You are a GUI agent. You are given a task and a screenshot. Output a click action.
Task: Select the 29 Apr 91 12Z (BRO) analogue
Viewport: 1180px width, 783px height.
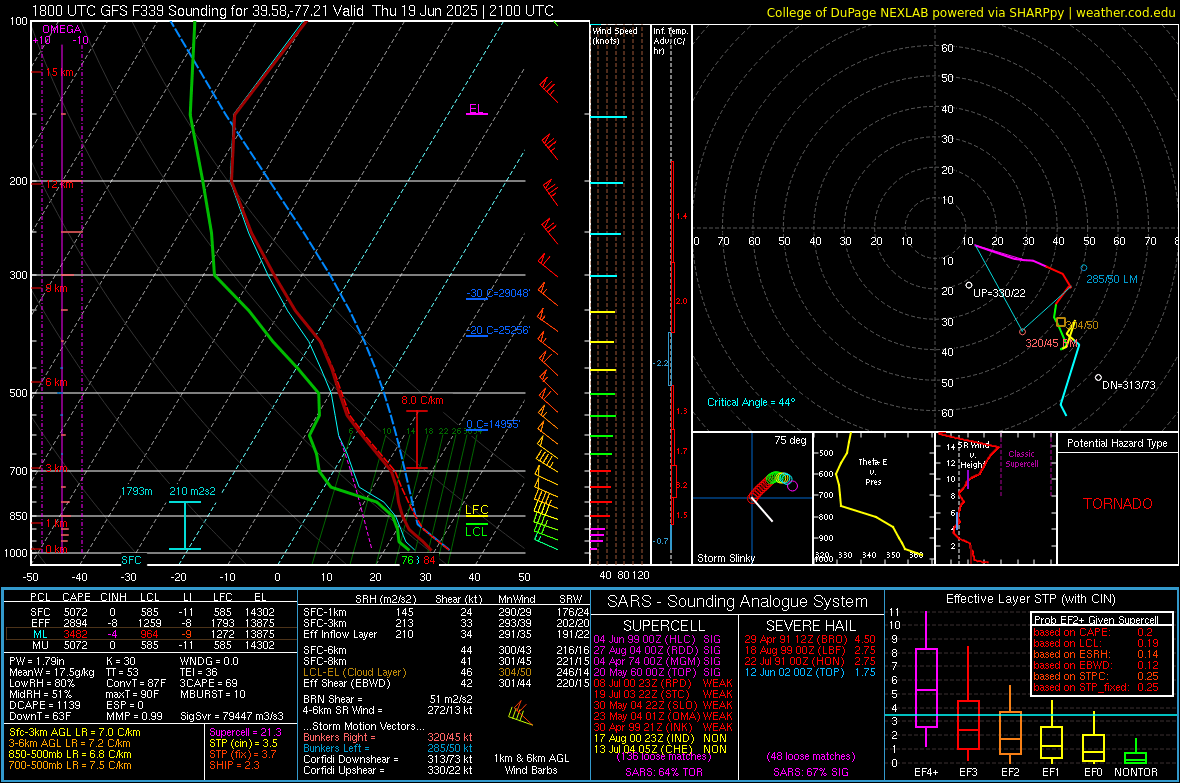pos(810,639)
